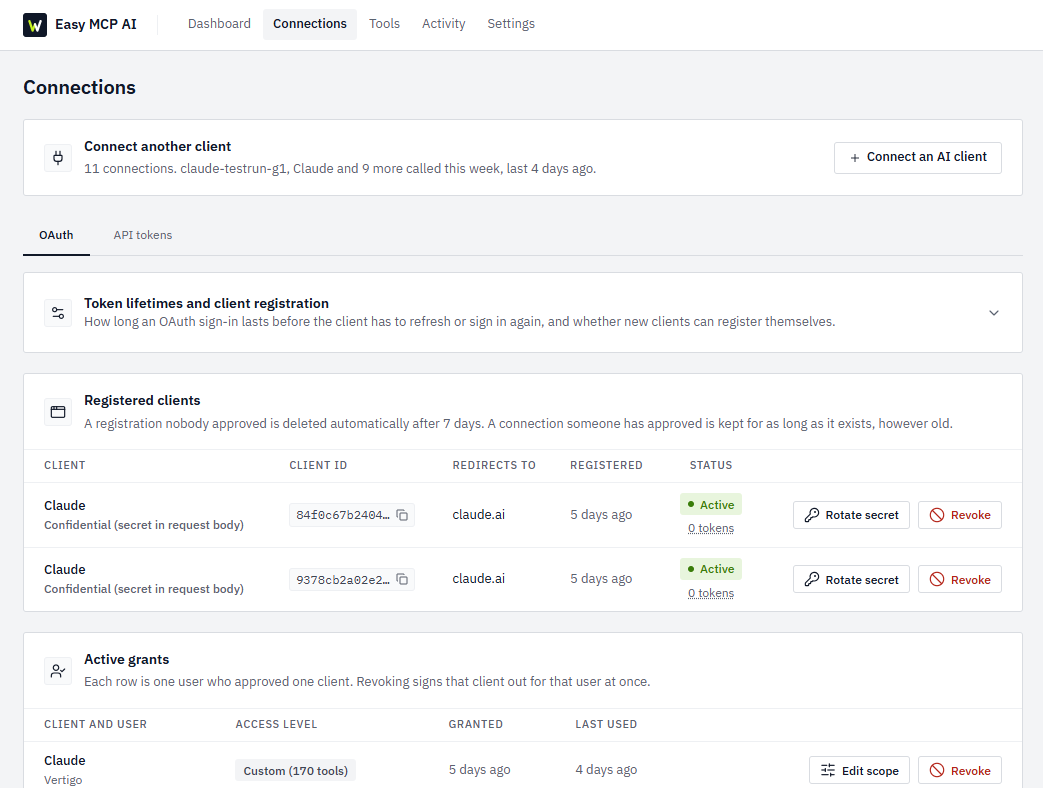Click the client ID 84f0c67b2404 text
Image resolution: width=1043 pixels, height=788 pixels.
[343, 515]
